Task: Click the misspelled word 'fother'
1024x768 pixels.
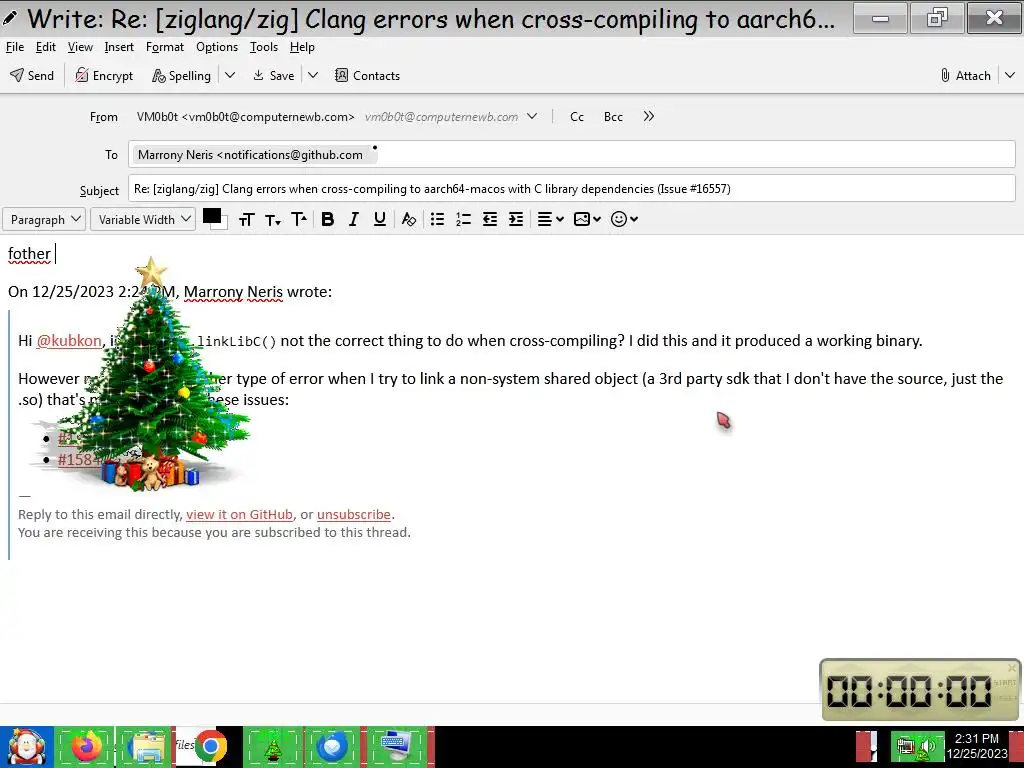Action: (x=29, y=254)
